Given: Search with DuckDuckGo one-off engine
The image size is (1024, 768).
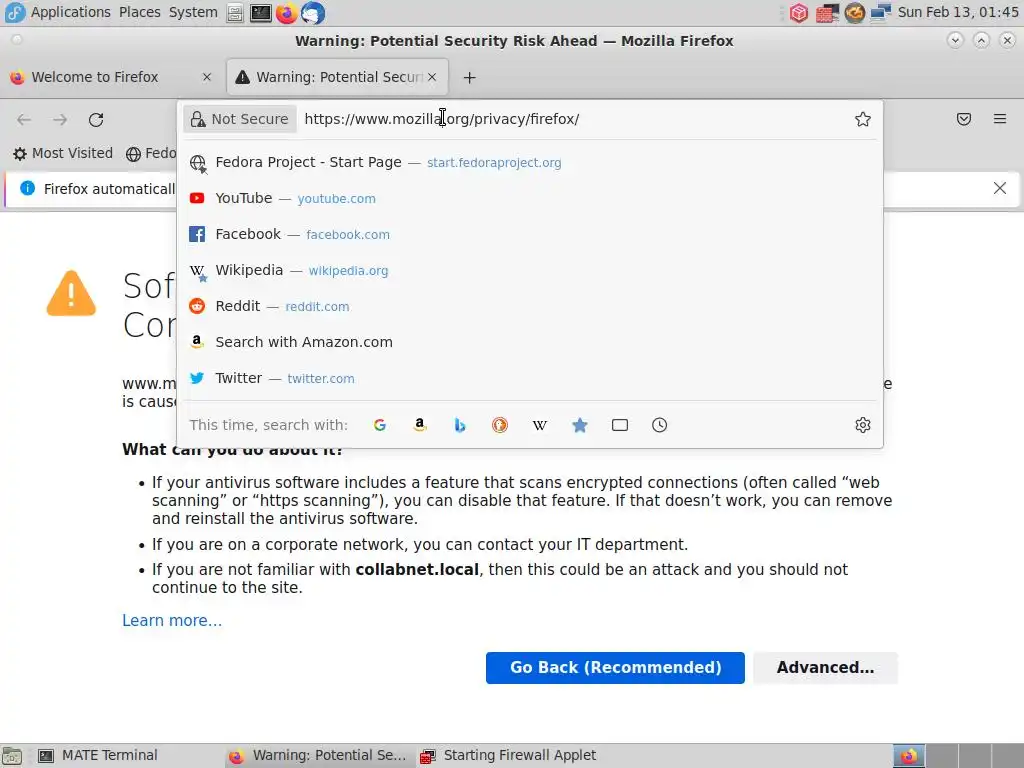Looking at the screenshot, I should point(500,425).
